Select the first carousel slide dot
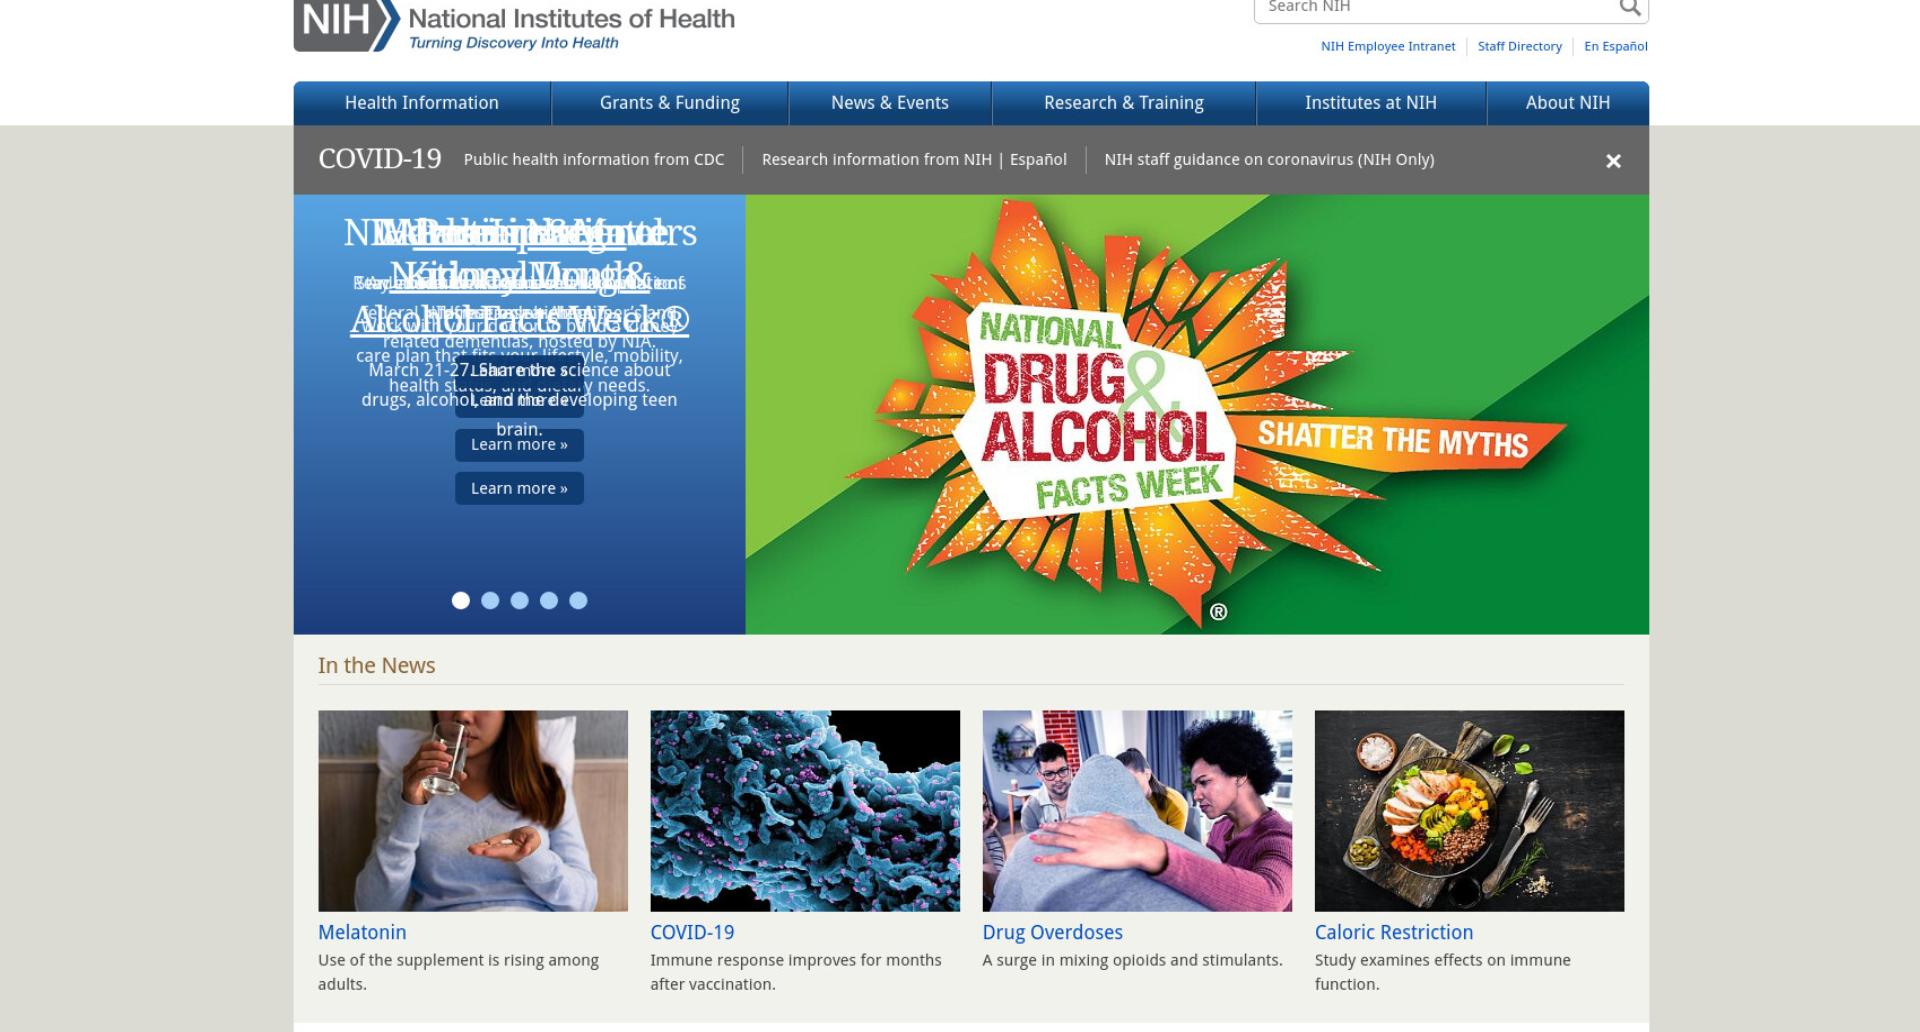 461,600
